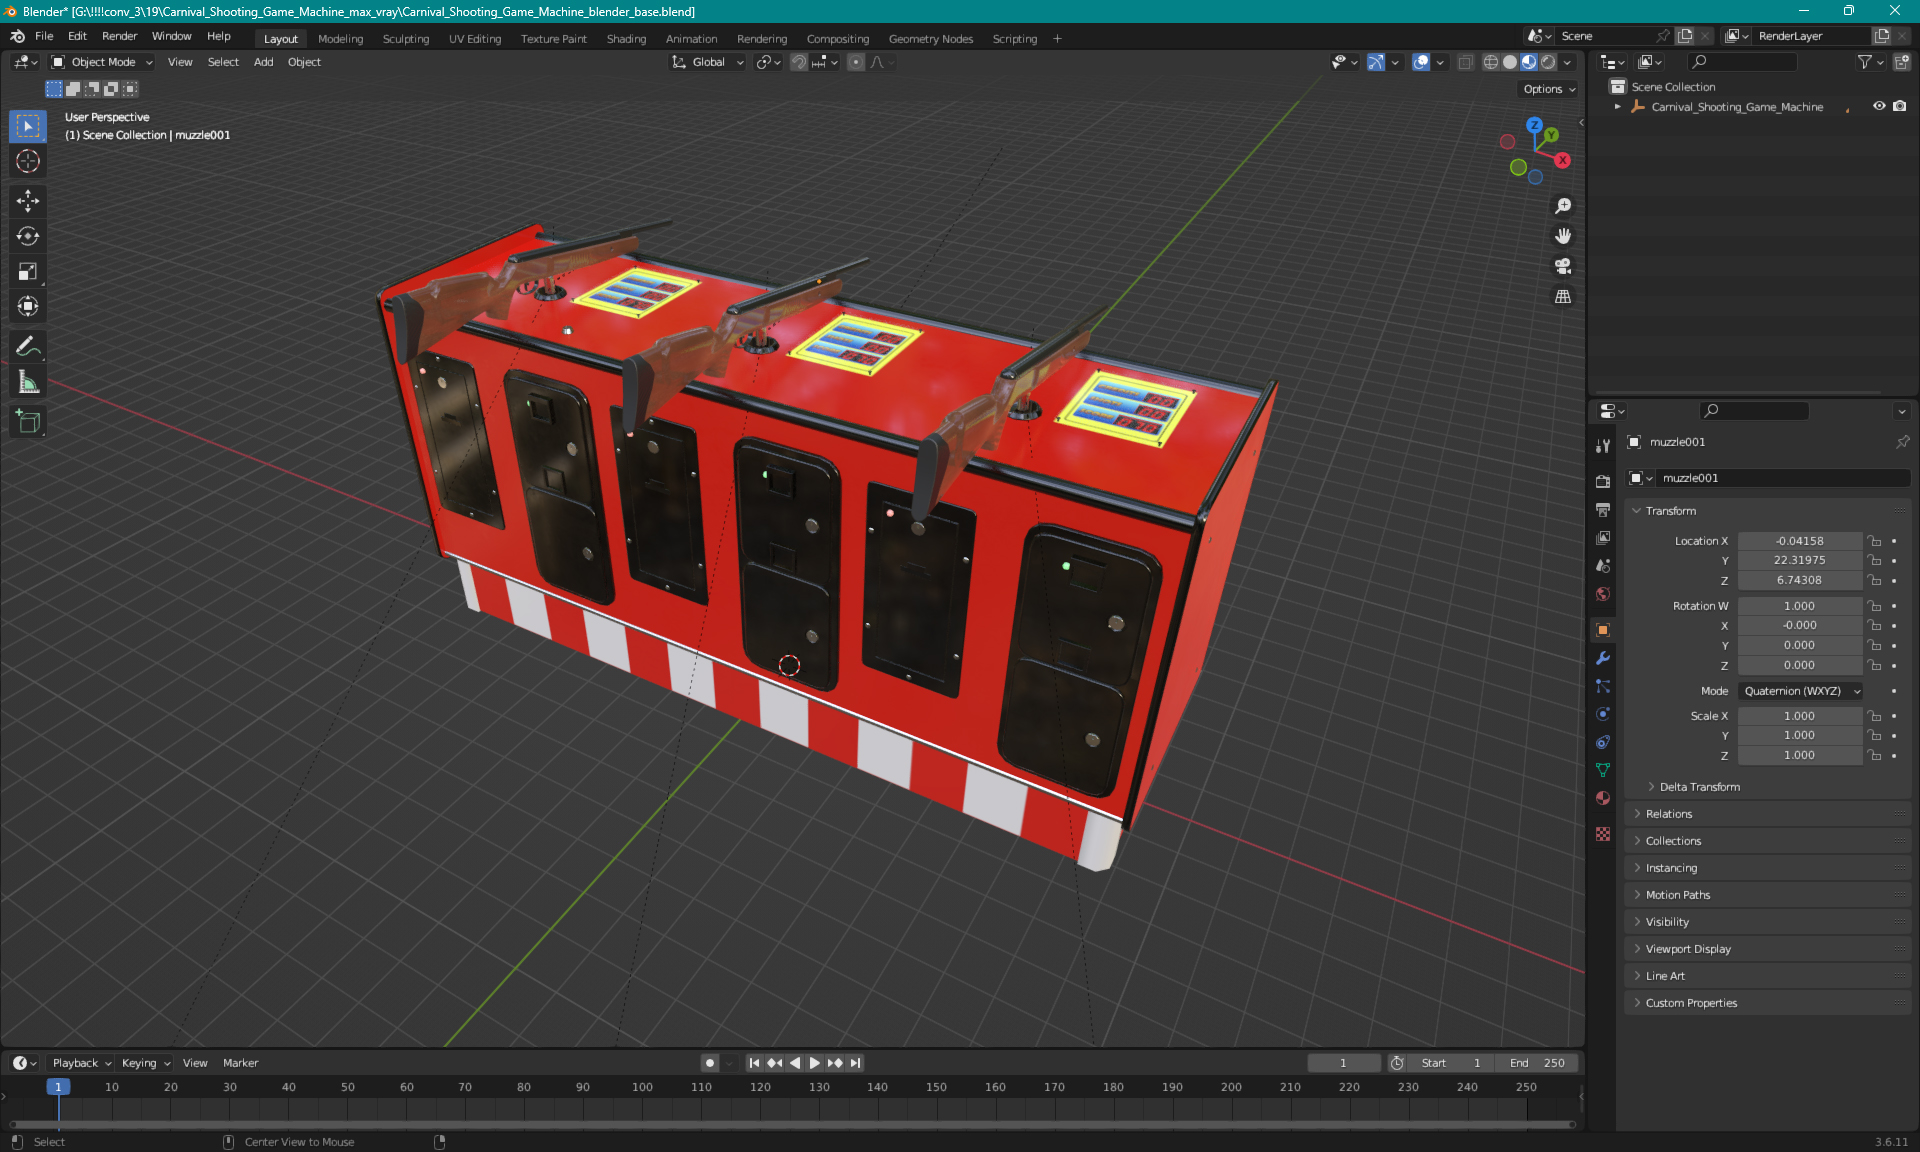Open the Scene properties tab

pos(1603,566)
